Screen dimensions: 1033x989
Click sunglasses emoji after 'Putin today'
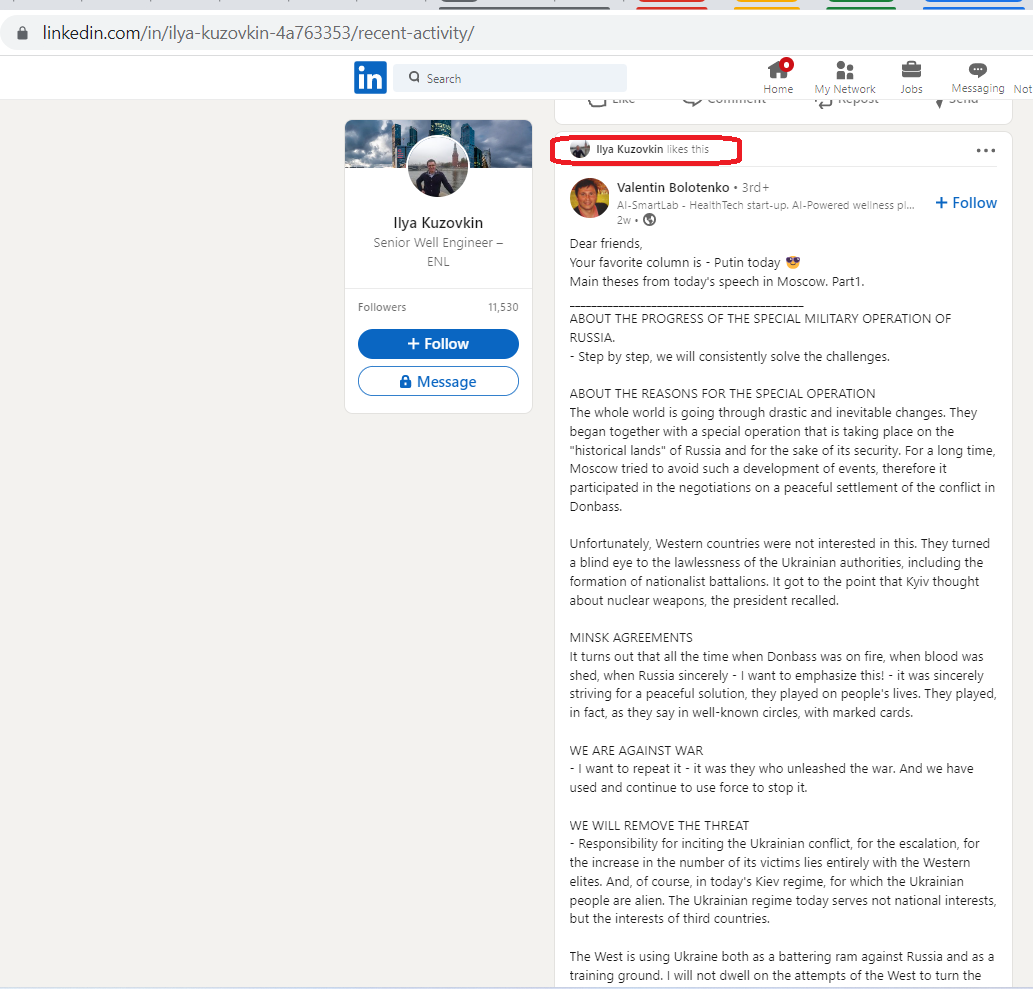click(793, 262)
